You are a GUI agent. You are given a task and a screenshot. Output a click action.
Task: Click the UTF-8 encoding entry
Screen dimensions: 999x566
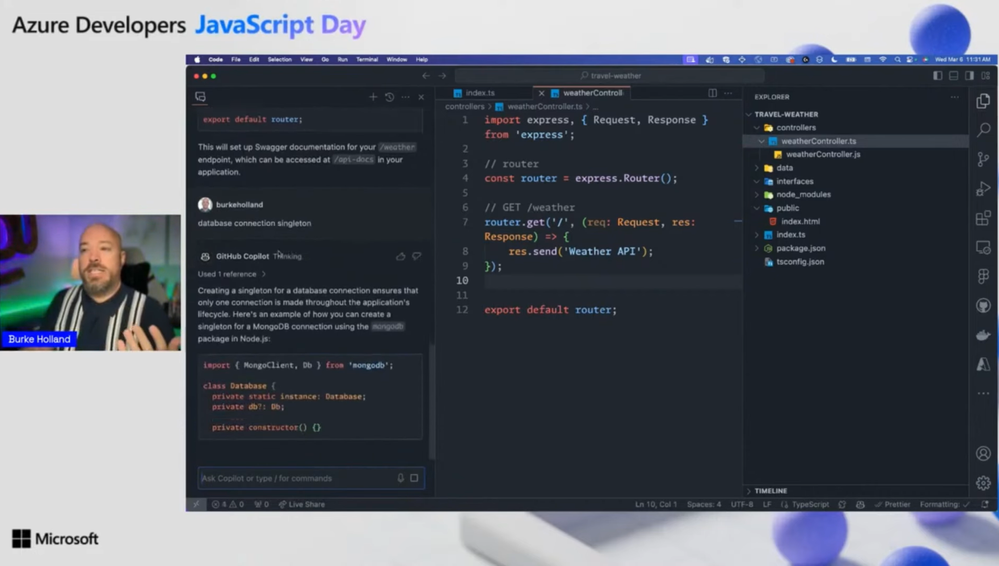[x=742, y=504]
